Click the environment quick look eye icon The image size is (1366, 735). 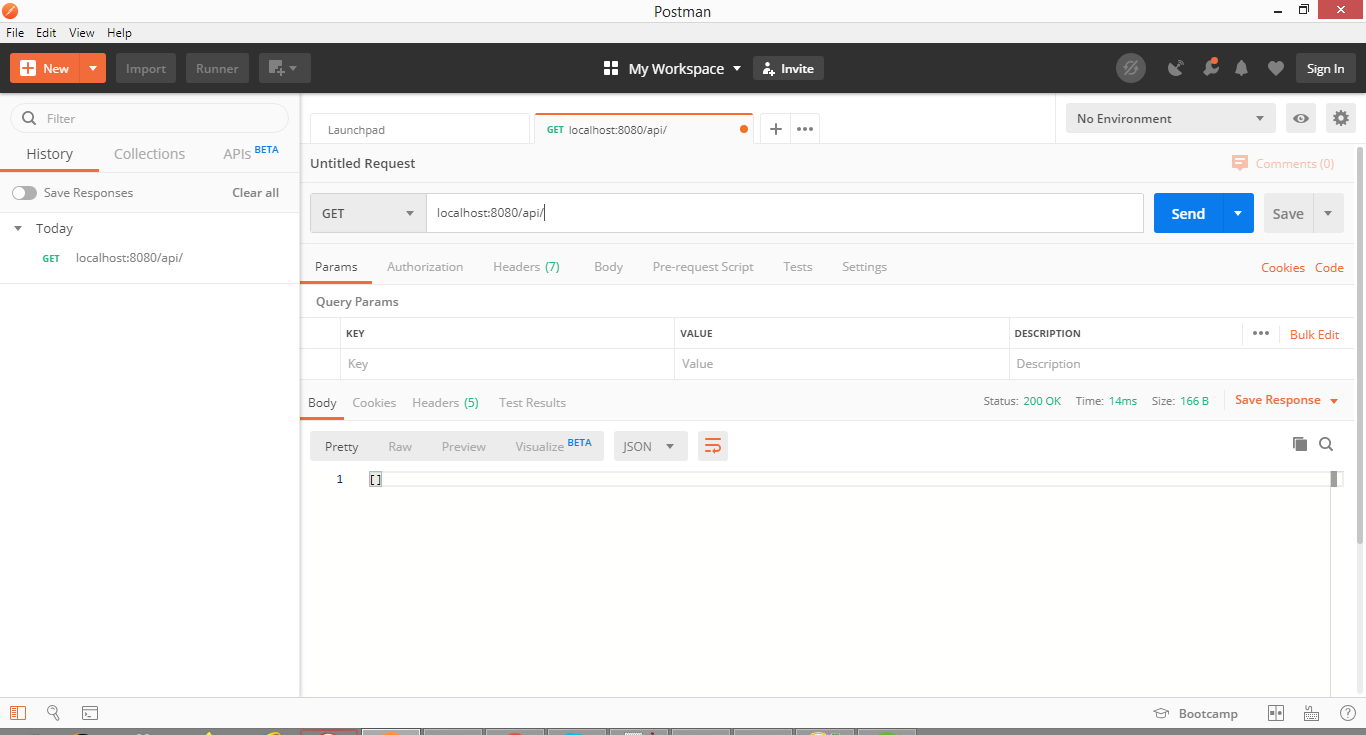coord(1301,118)
